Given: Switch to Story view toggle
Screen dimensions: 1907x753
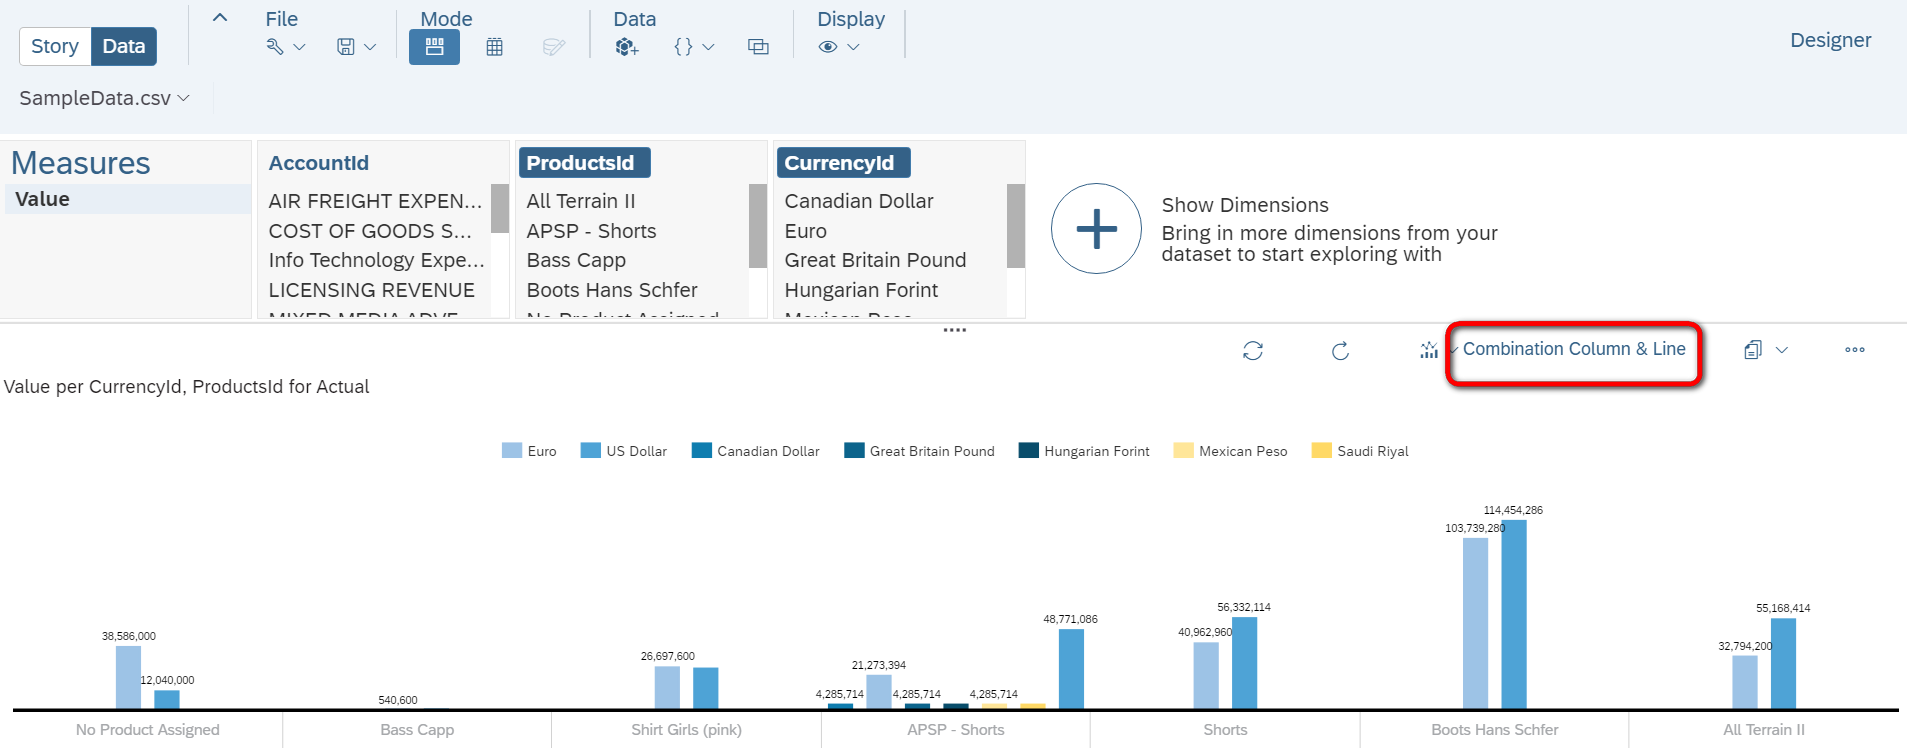Looking at the screenshot, I should pyautogui.click(x=55, y=46).
